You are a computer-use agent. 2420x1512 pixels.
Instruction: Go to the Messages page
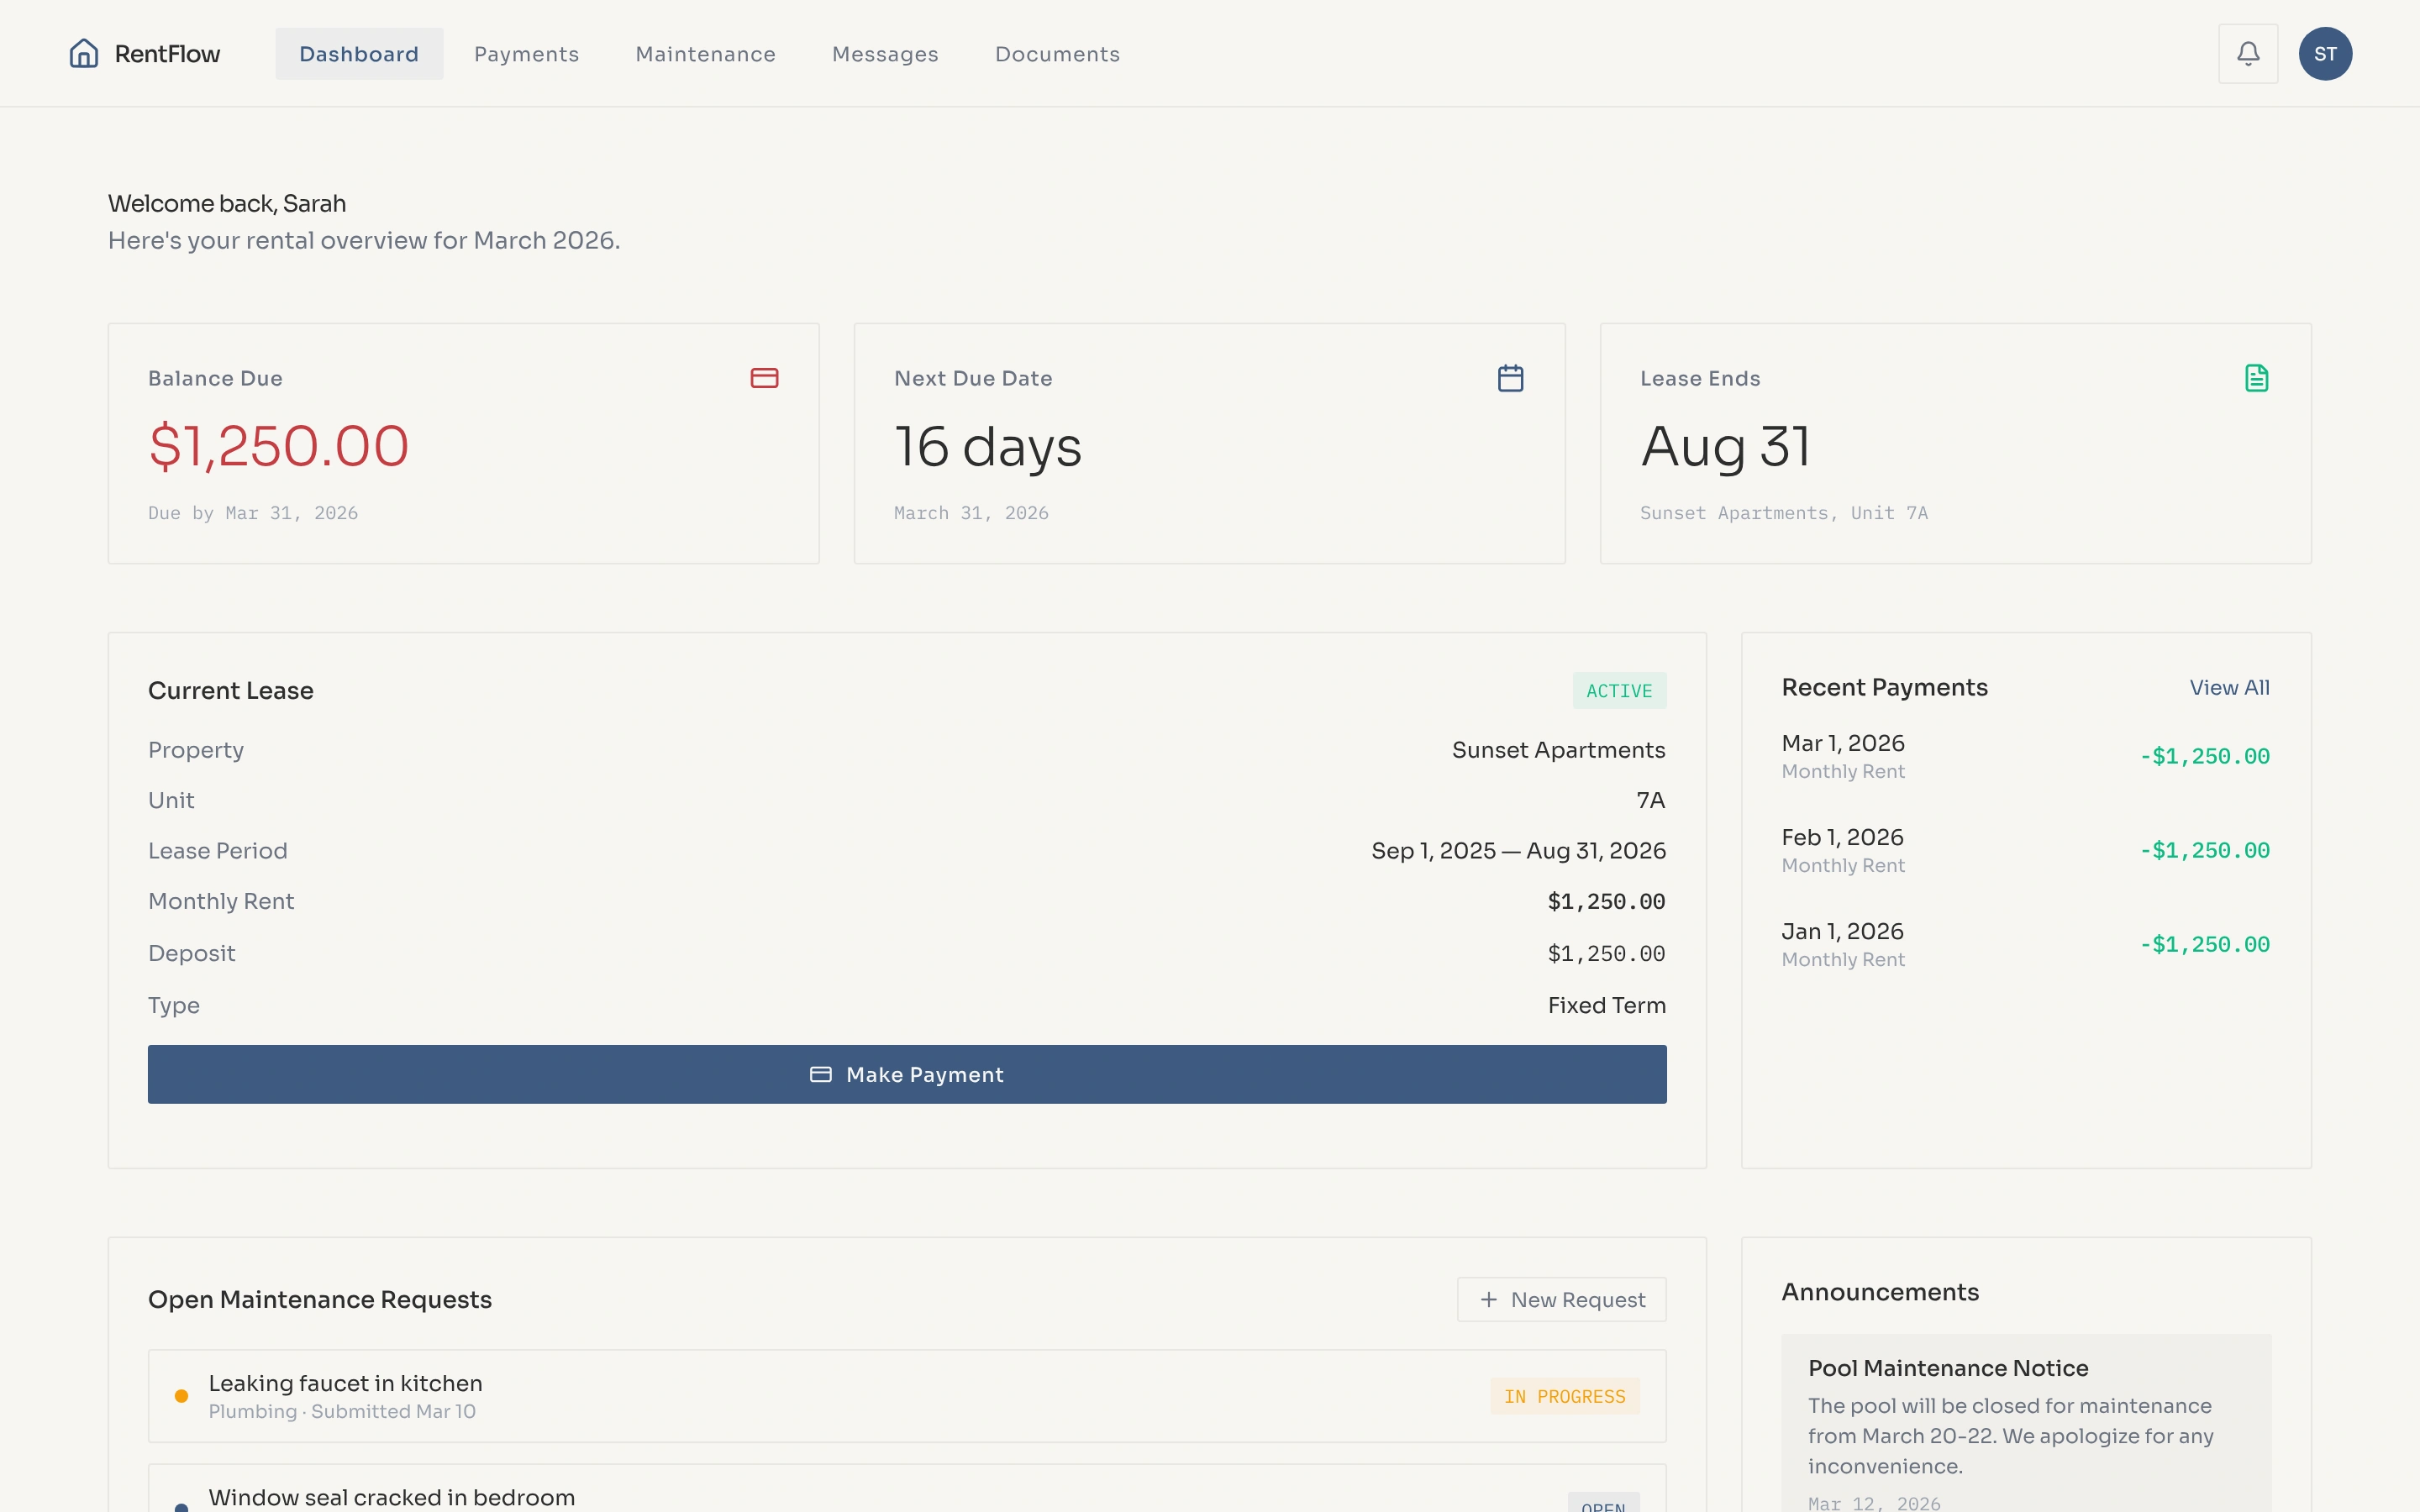click(885, 53)
